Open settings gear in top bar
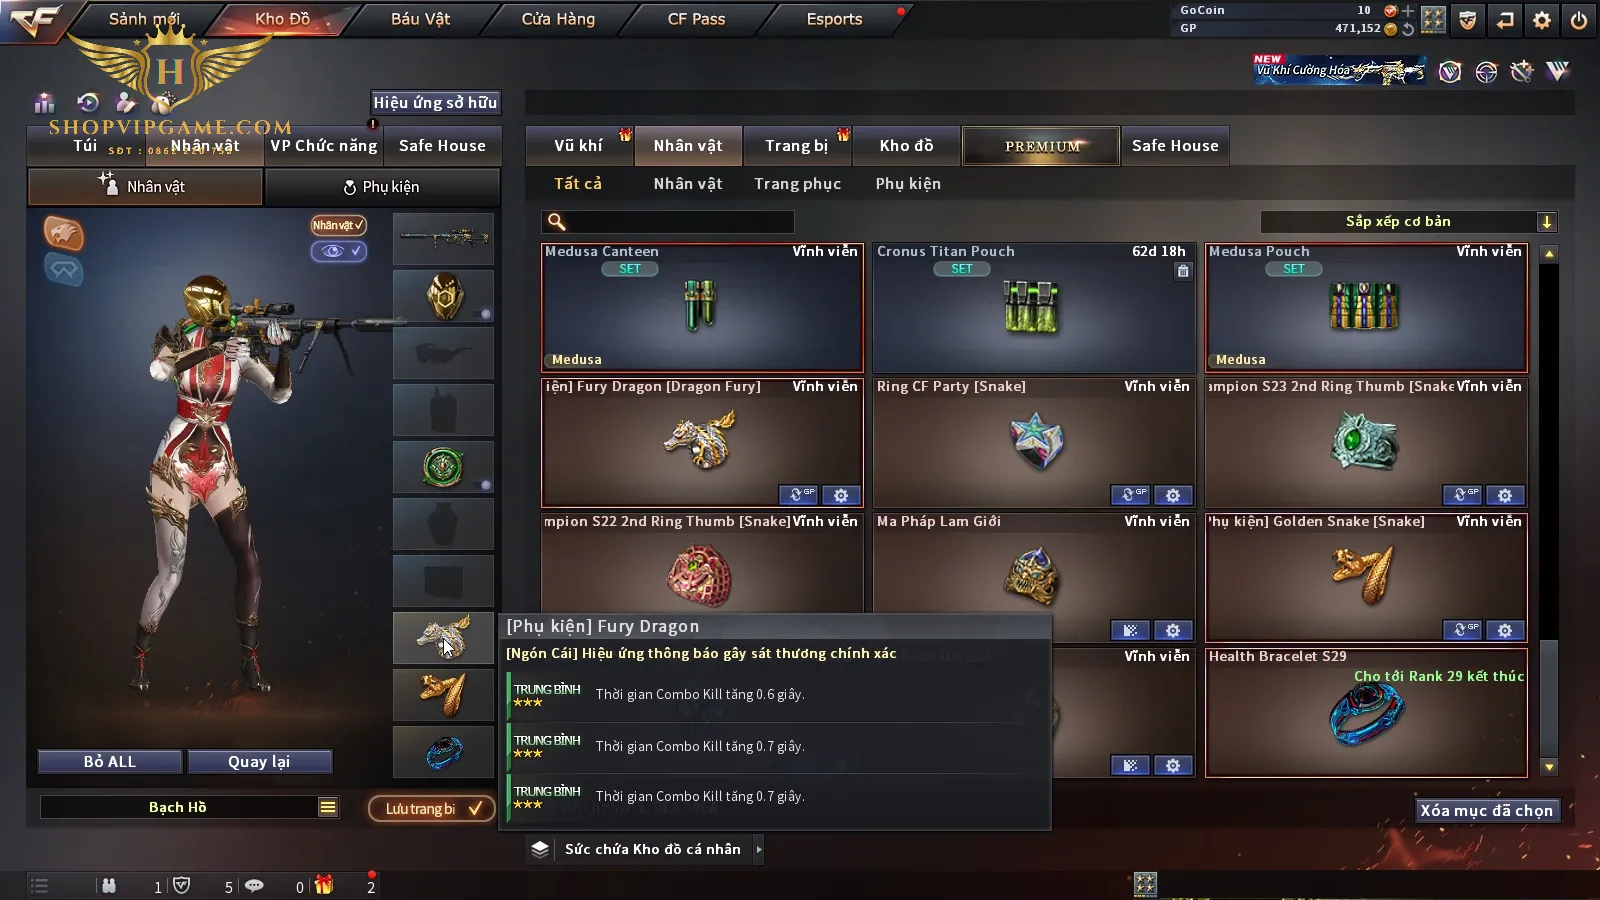Viewport: 1600px width, 900px height. pos(1542,20)
